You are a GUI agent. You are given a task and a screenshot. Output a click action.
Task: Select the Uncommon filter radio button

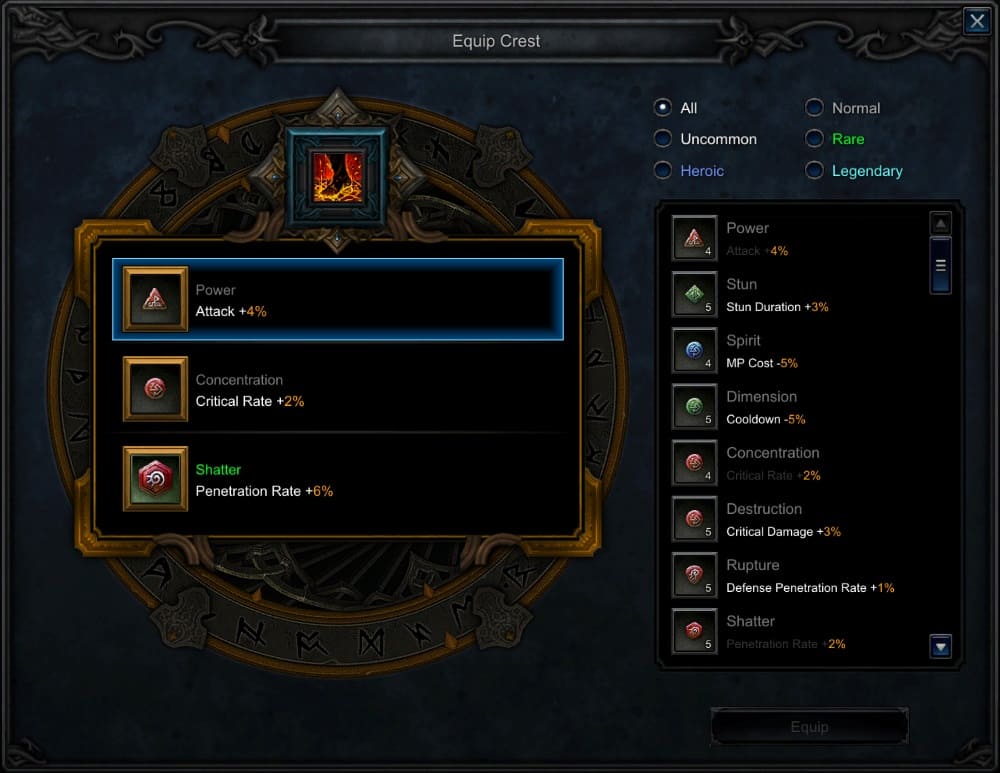(663, 138)
